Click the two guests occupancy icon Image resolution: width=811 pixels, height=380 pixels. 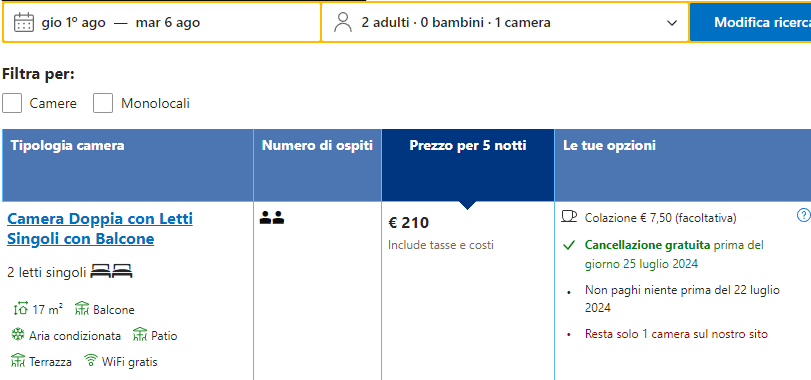(272, 218)
